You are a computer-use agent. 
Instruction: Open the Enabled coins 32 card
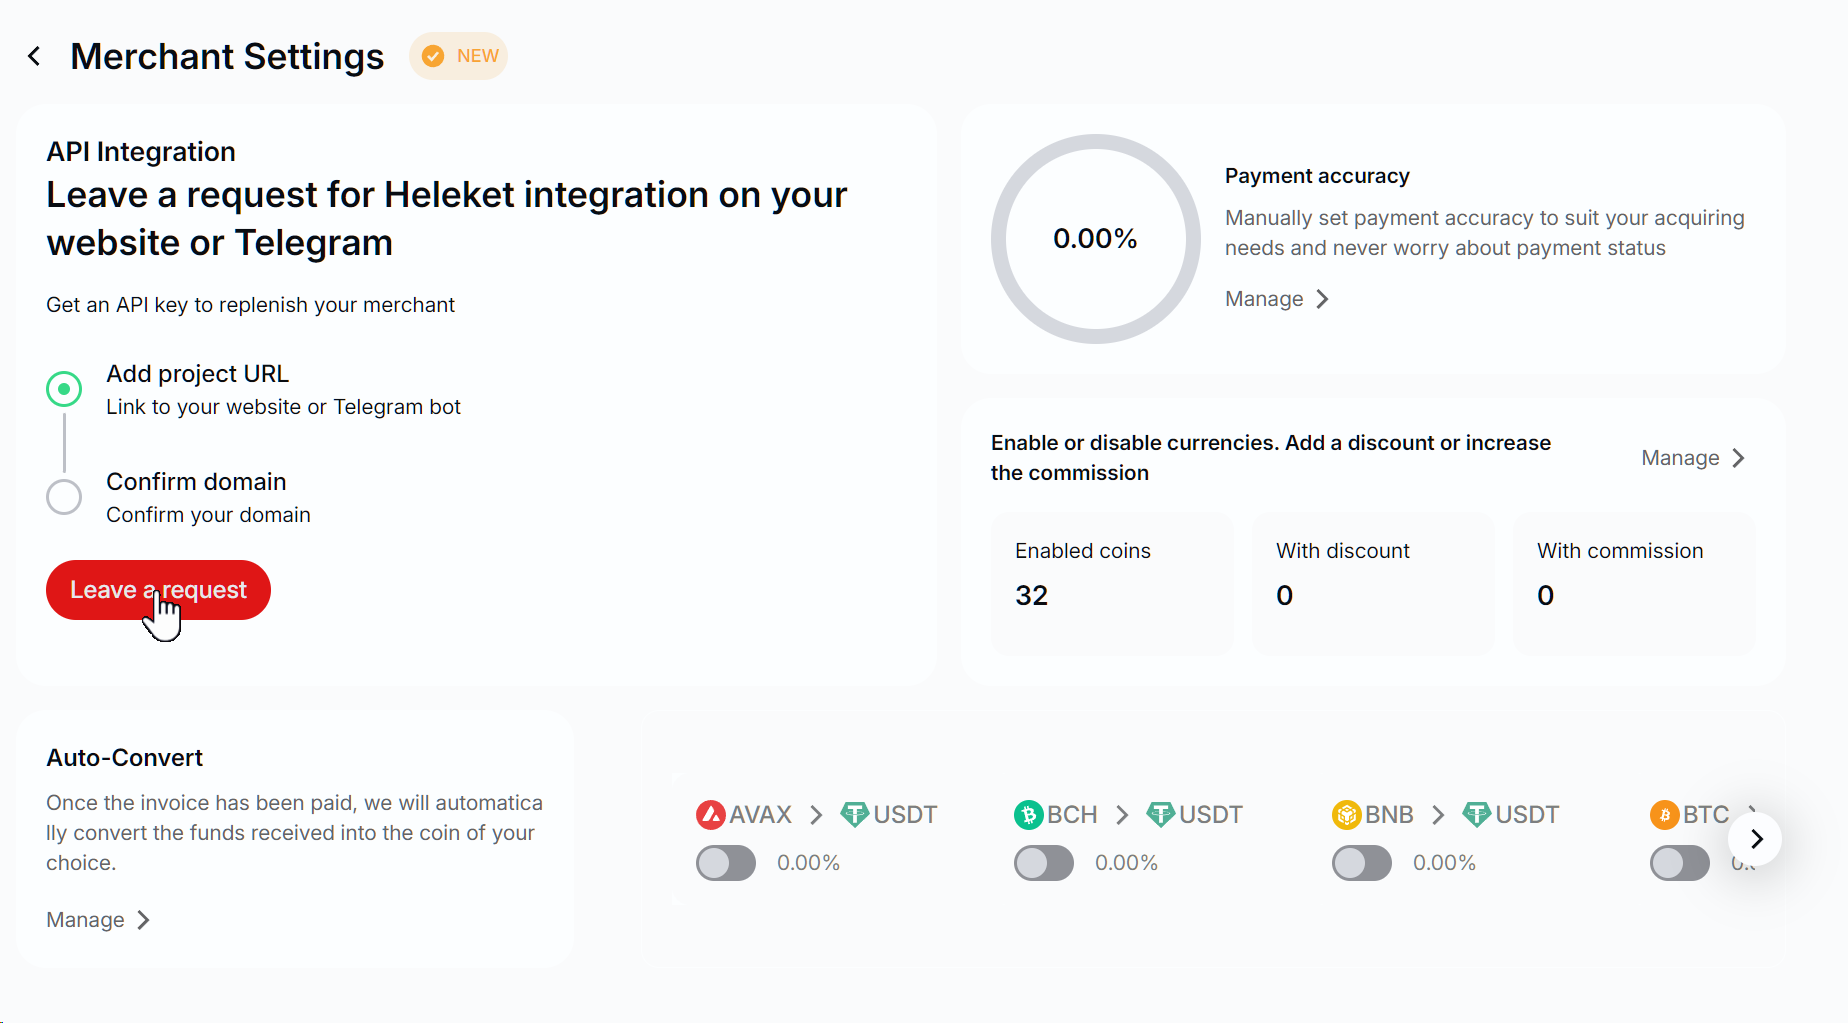[x=1111, y=583]
